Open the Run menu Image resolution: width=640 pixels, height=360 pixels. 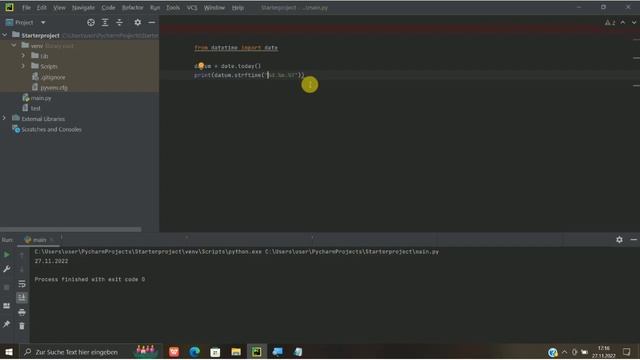(155, 8)
